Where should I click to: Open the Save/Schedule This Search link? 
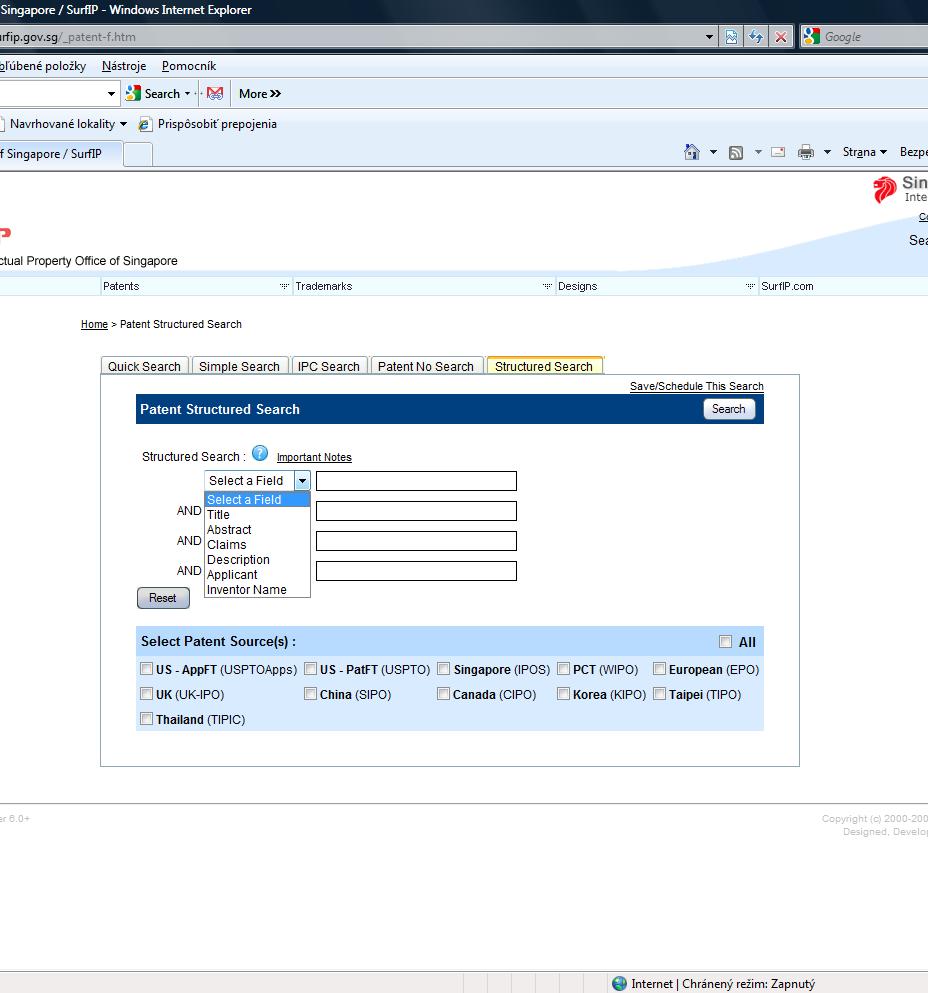[697, 386]
